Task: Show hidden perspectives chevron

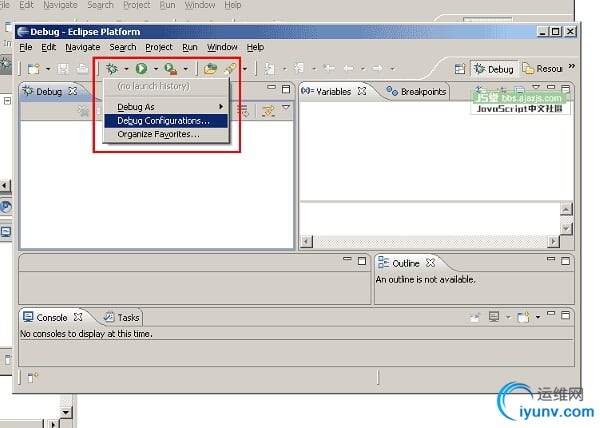Action: 571,67
